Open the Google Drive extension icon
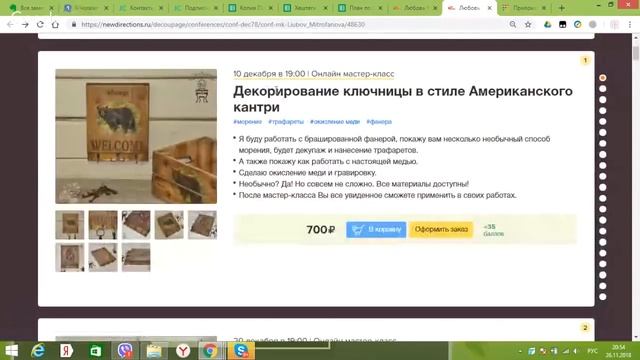 pyautogui.click(x=547, y=24)
